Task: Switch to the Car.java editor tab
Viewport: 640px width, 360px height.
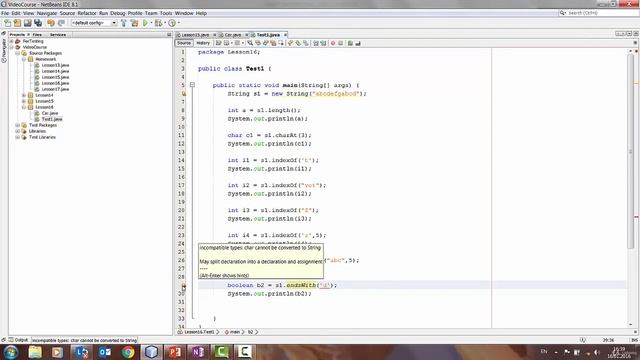Action: pyautogui.click(x=233, y=35)
